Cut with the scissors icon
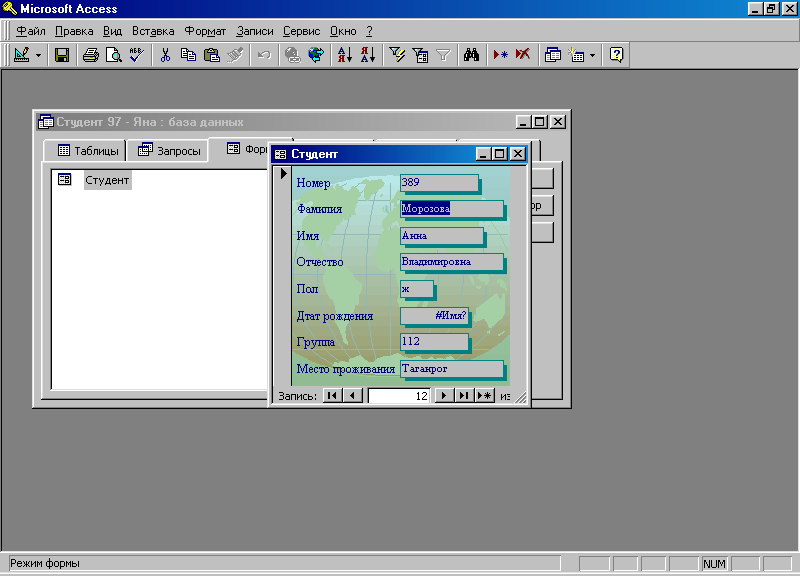 coord(165,55)
